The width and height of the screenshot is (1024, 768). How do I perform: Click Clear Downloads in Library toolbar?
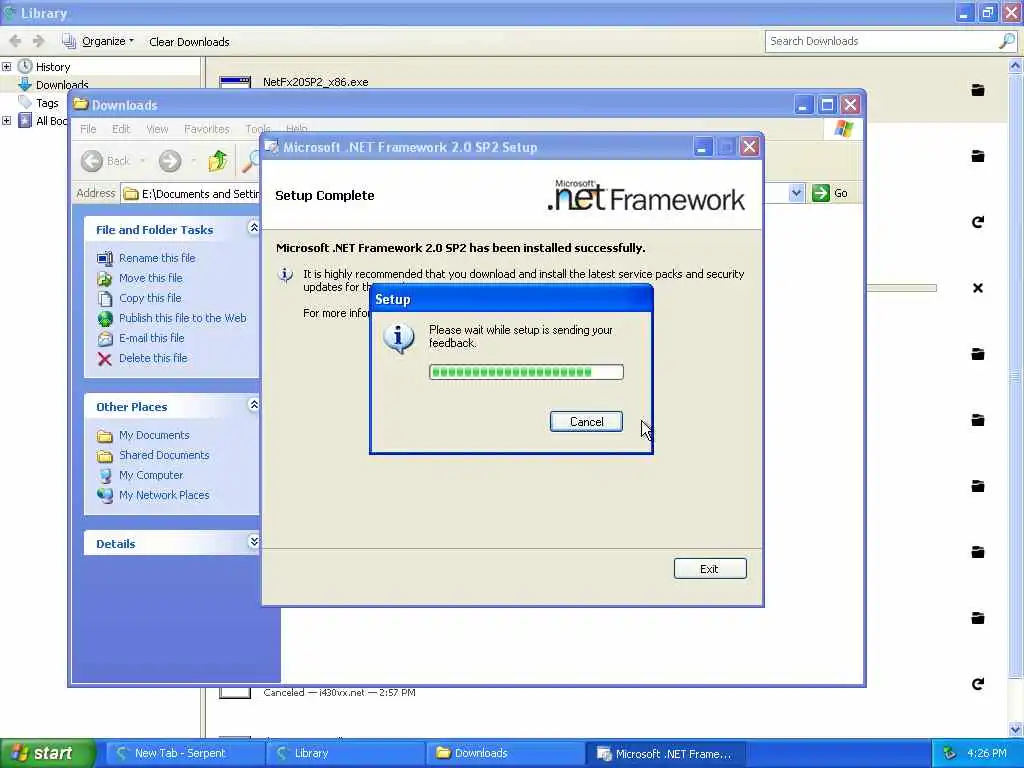[189, 42]
